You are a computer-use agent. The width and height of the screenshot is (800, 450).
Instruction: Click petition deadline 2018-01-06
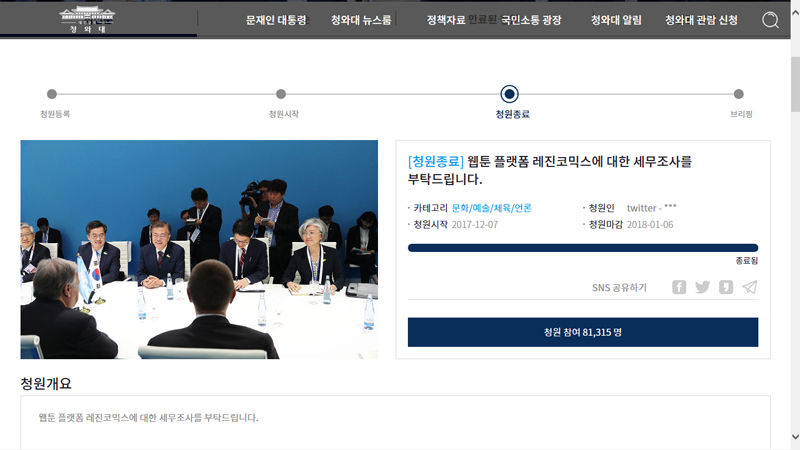click(649, 224)
